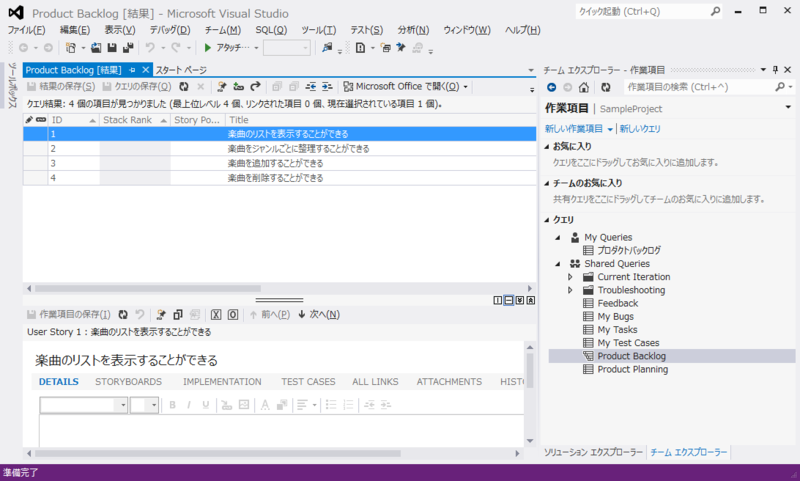Click the copy work item icon

(x=178, y=315)
